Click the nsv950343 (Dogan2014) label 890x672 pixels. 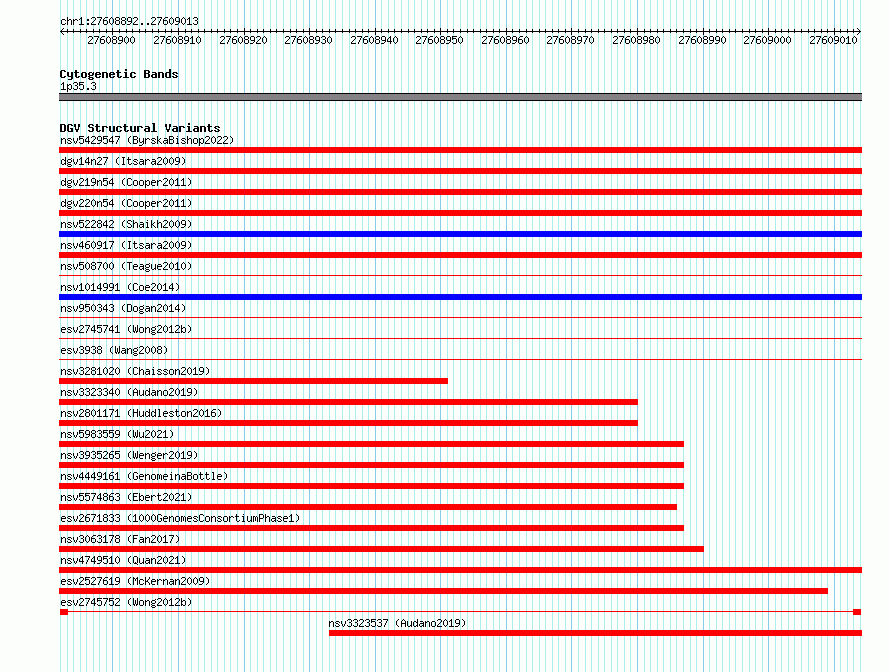point(123,308)
